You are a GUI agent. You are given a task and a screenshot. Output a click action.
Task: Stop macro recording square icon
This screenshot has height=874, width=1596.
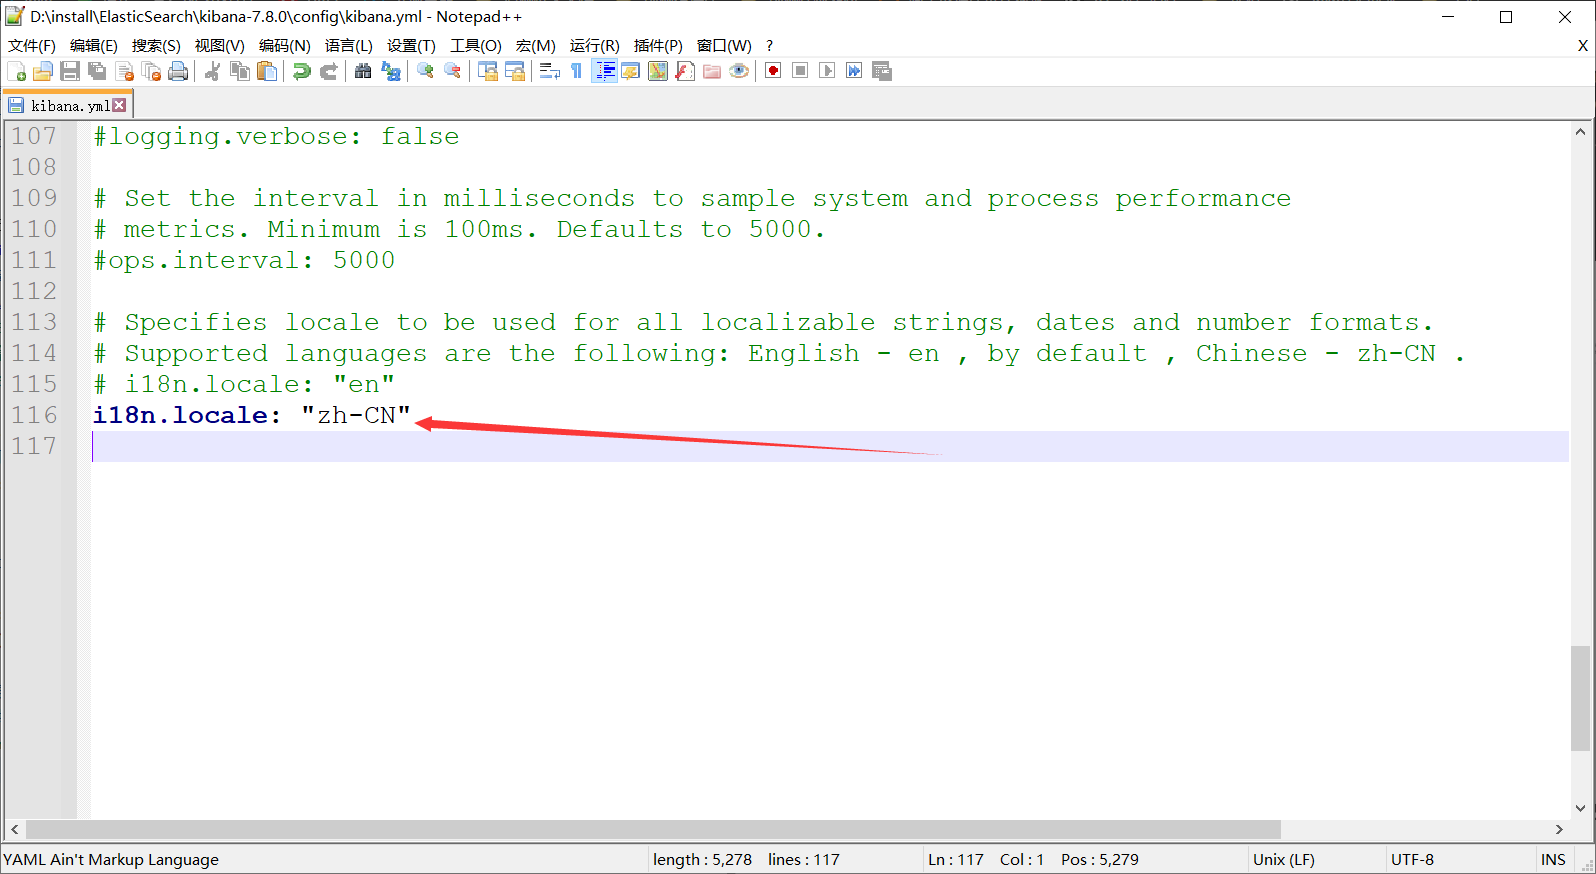click(800, 71)
